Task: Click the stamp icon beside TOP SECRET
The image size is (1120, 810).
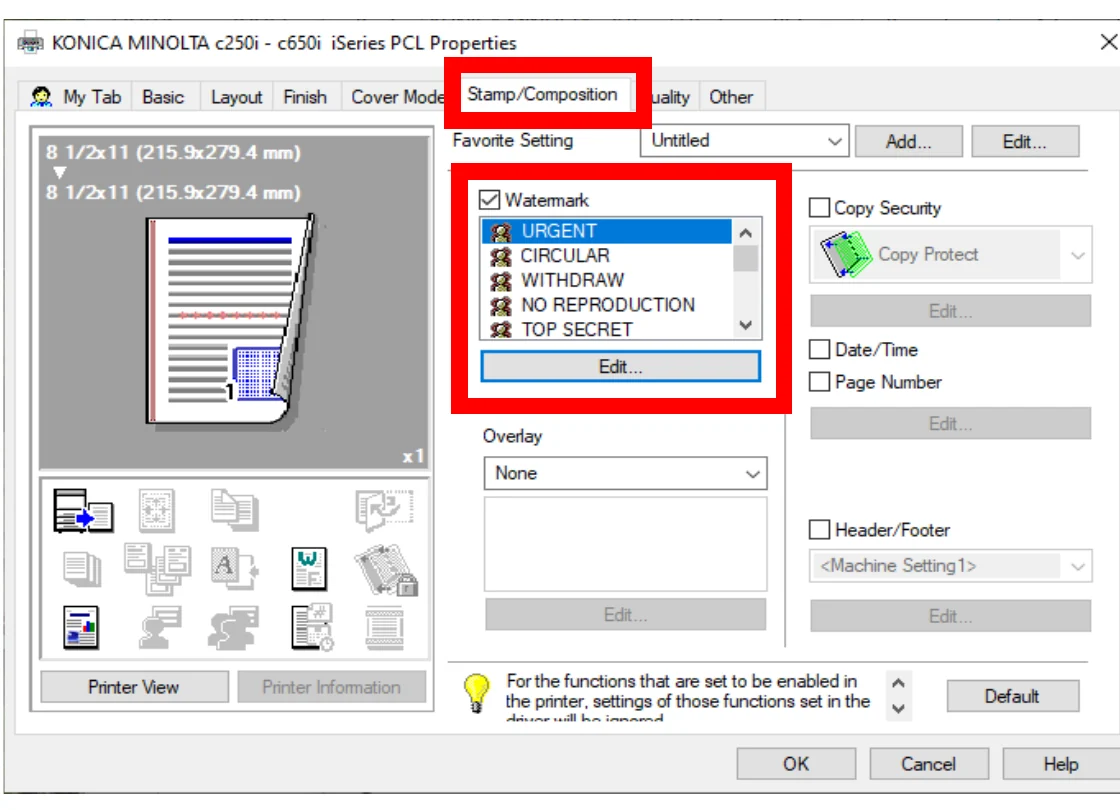Action: [501, 329]
